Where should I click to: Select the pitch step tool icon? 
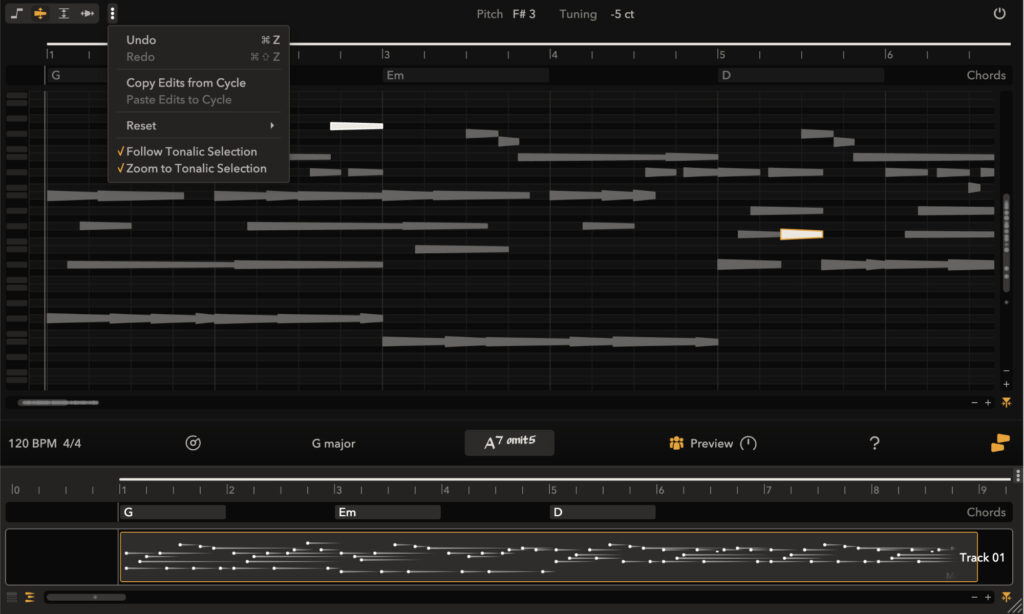click(x=17, y=14)
